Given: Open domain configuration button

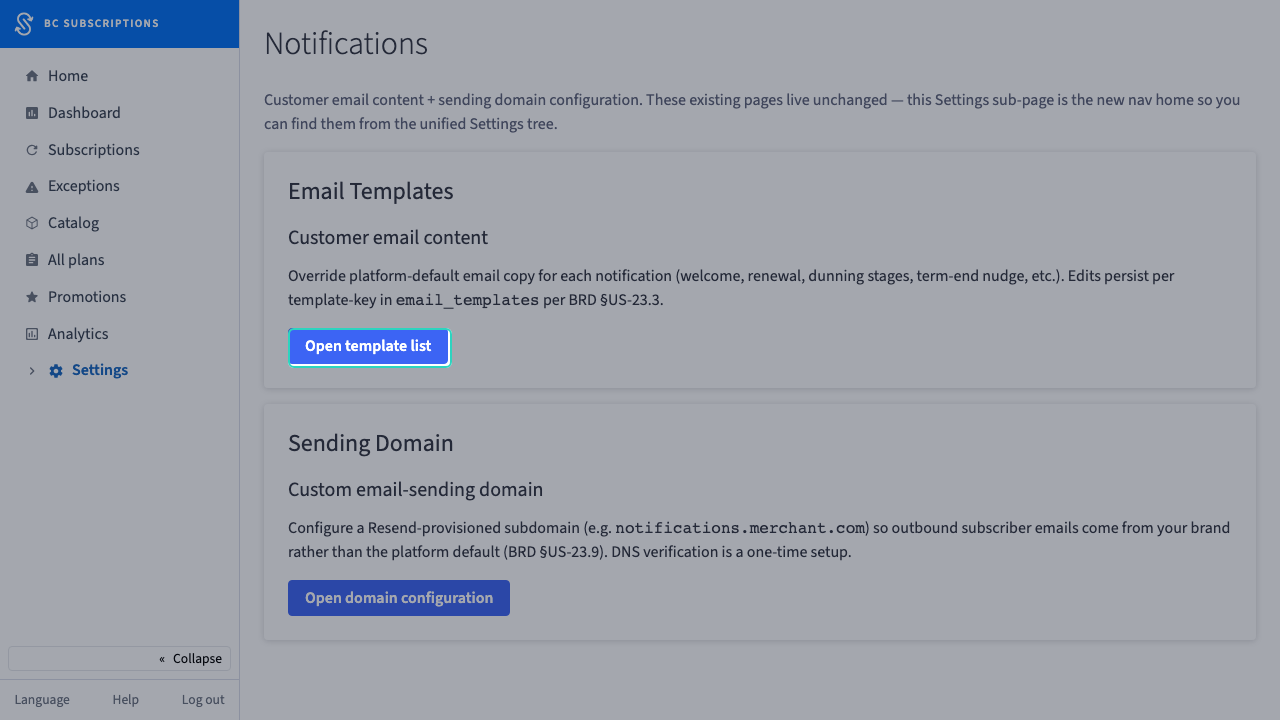Looking at the screenshot, I should click(x=399, y=598).
